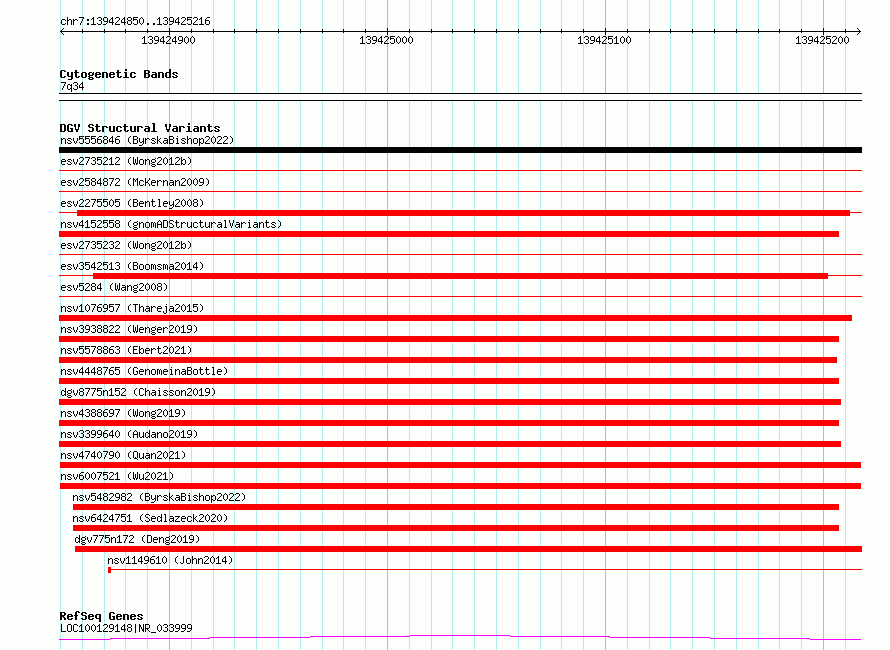Select nsv4448765 (GenomeinaBottle) variant label
The height and width of the screenshot is (650, 890).
click(x=144, y=371)
